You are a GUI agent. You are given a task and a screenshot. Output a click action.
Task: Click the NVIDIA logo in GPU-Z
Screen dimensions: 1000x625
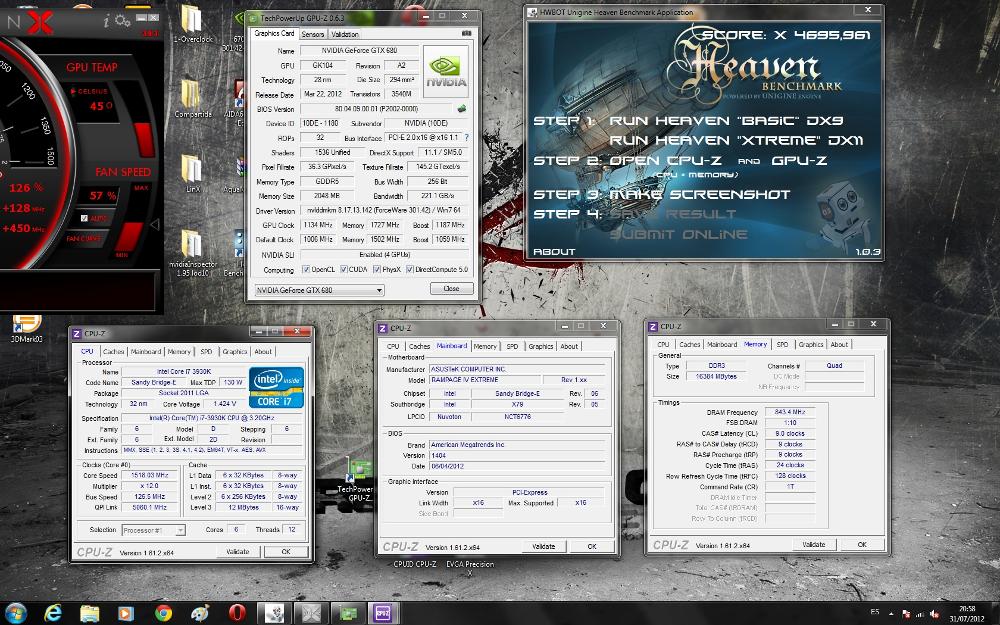(x=446, y=70)
